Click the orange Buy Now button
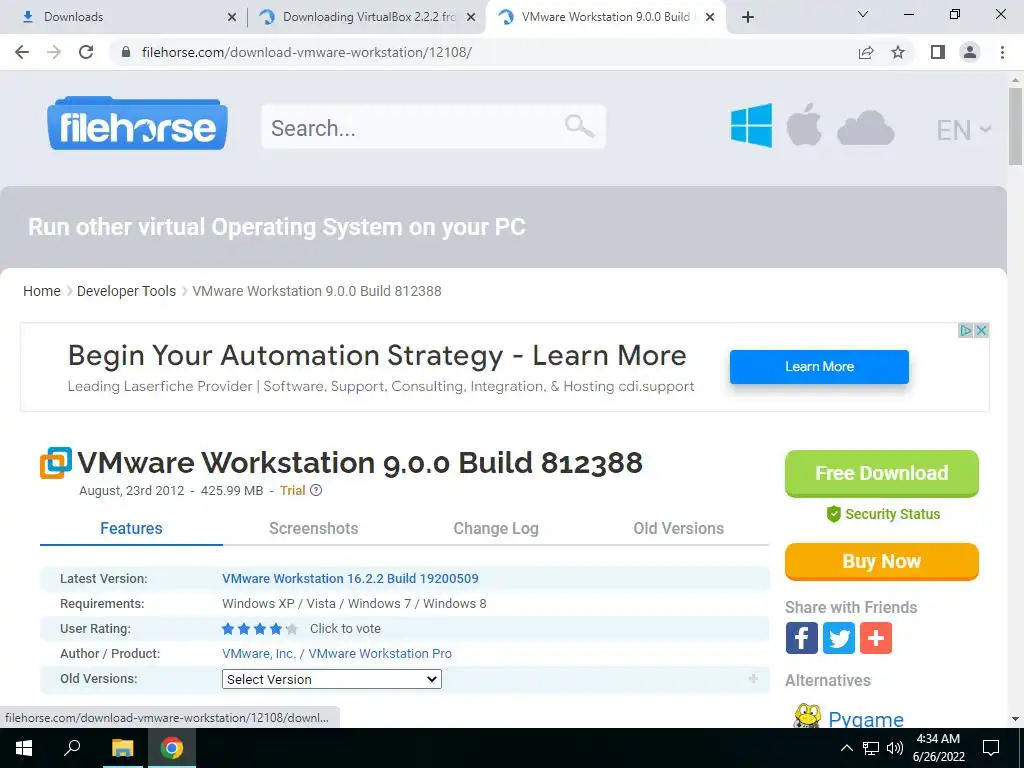This screenshot has width=1024, height=768. click(882, 562)
